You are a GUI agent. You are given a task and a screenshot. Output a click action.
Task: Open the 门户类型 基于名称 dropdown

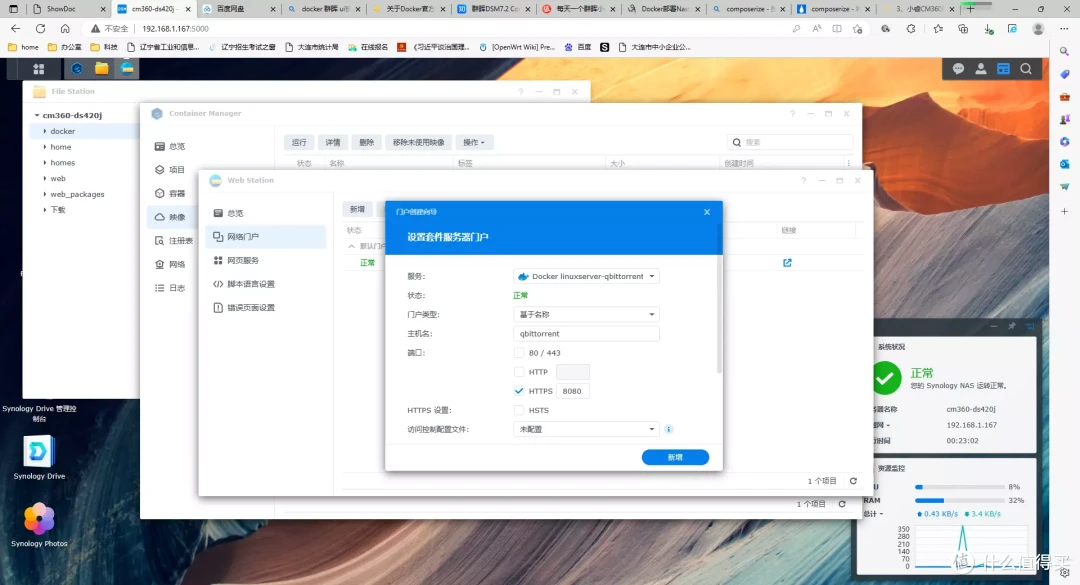[586, 314]
